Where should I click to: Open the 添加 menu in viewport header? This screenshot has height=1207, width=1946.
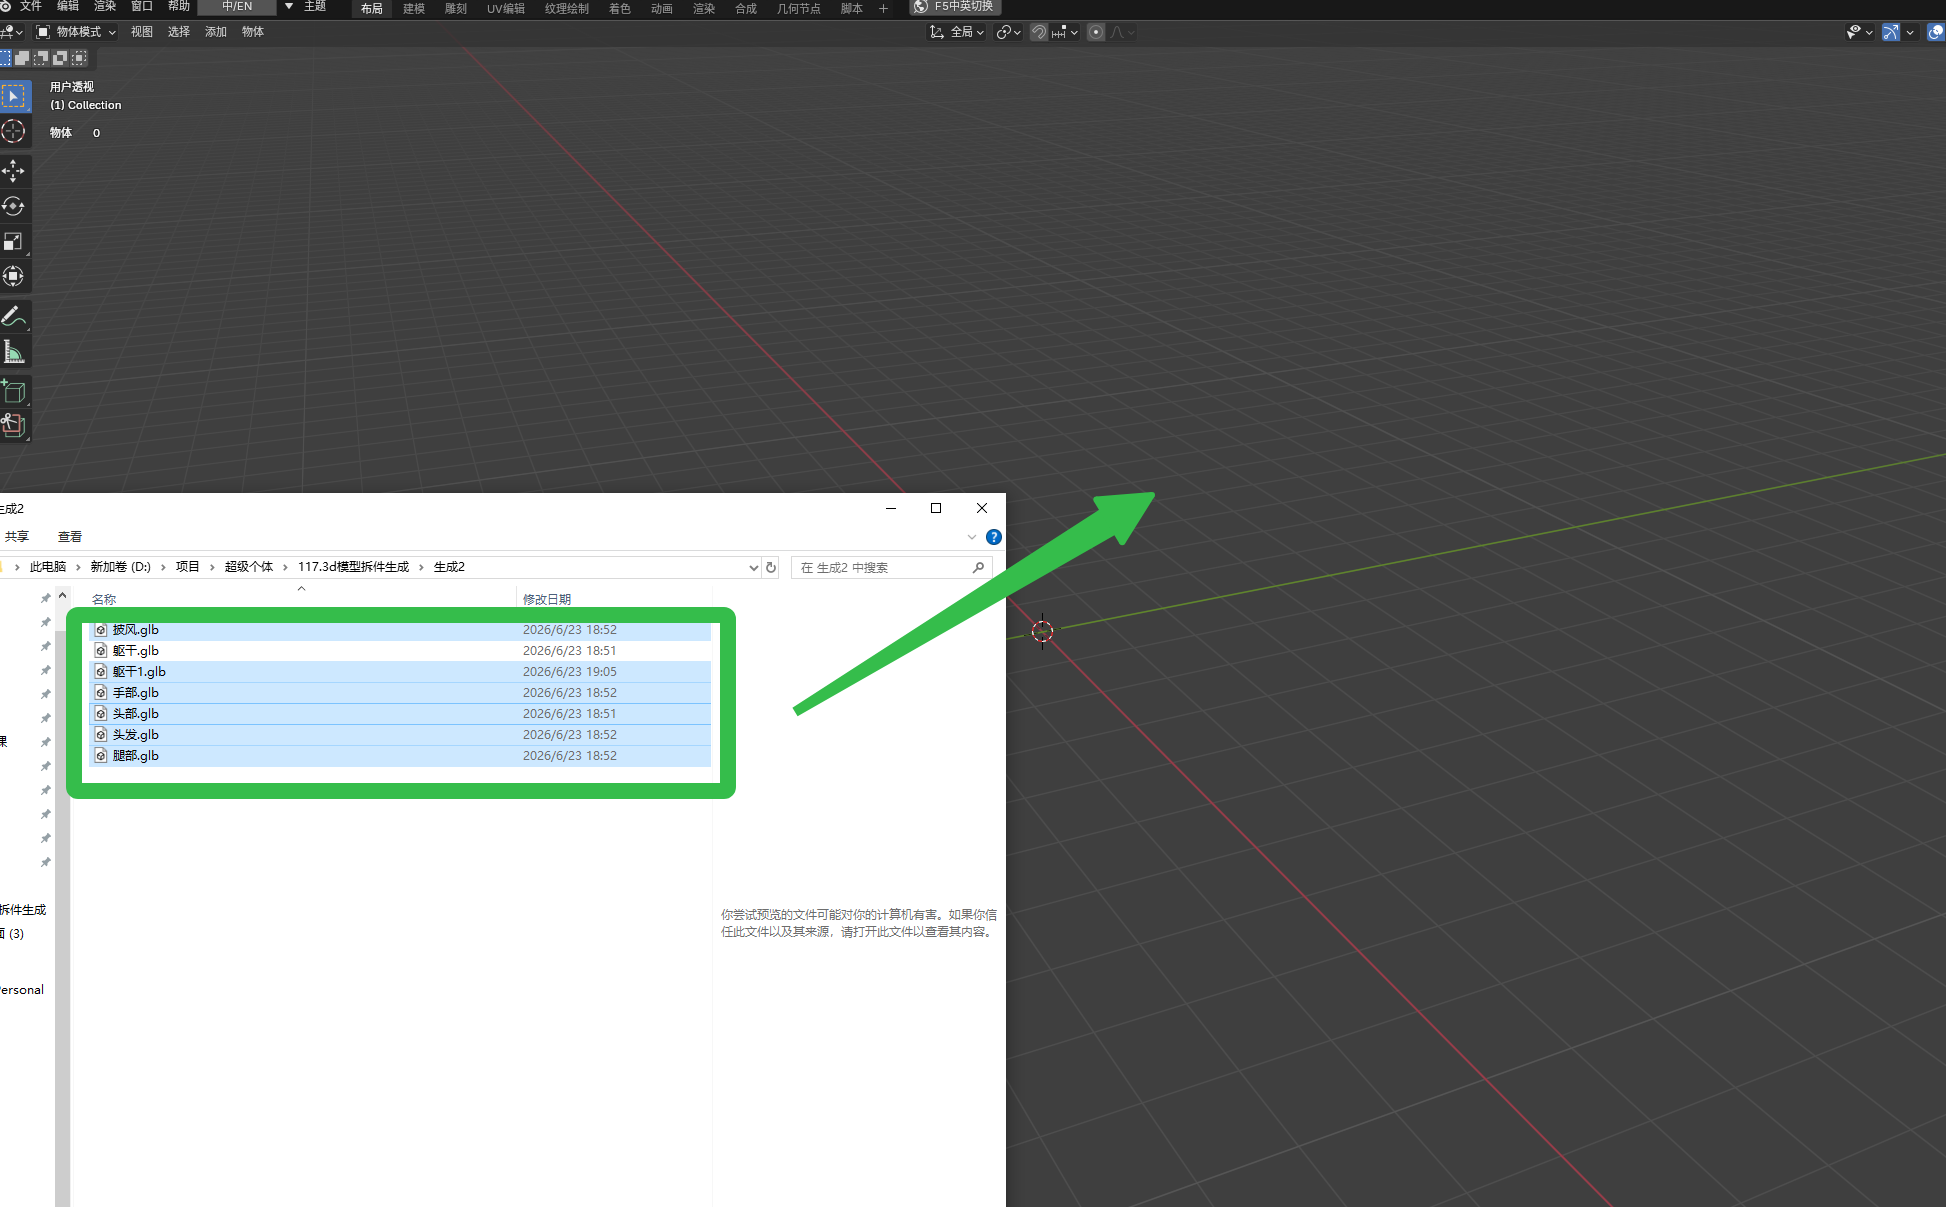tap(216, 32)
